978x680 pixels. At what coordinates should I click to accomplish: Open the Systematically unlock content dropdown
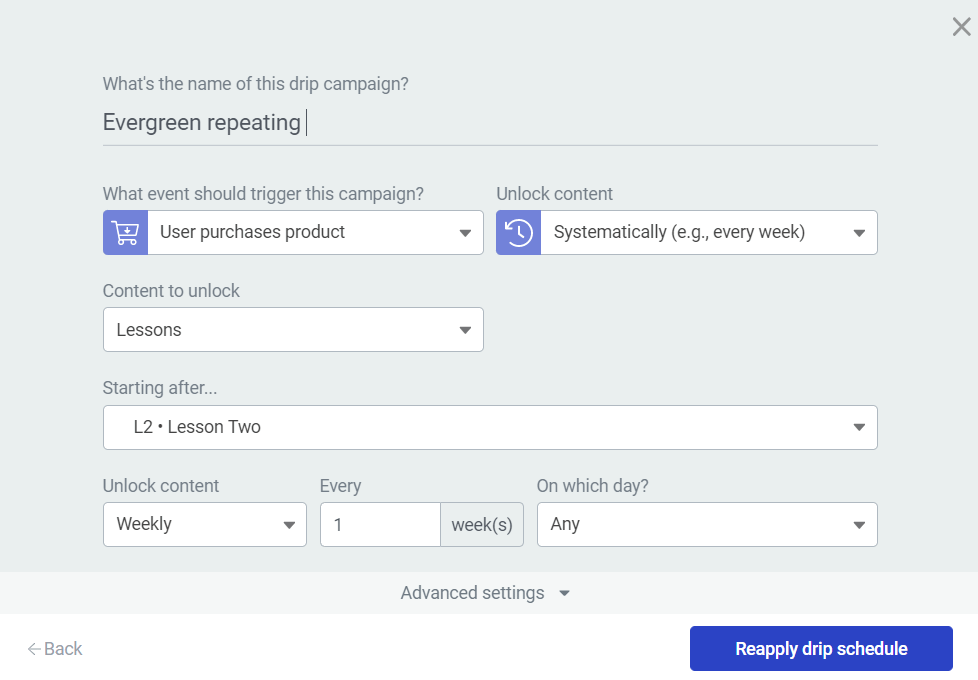pos(700,232)
